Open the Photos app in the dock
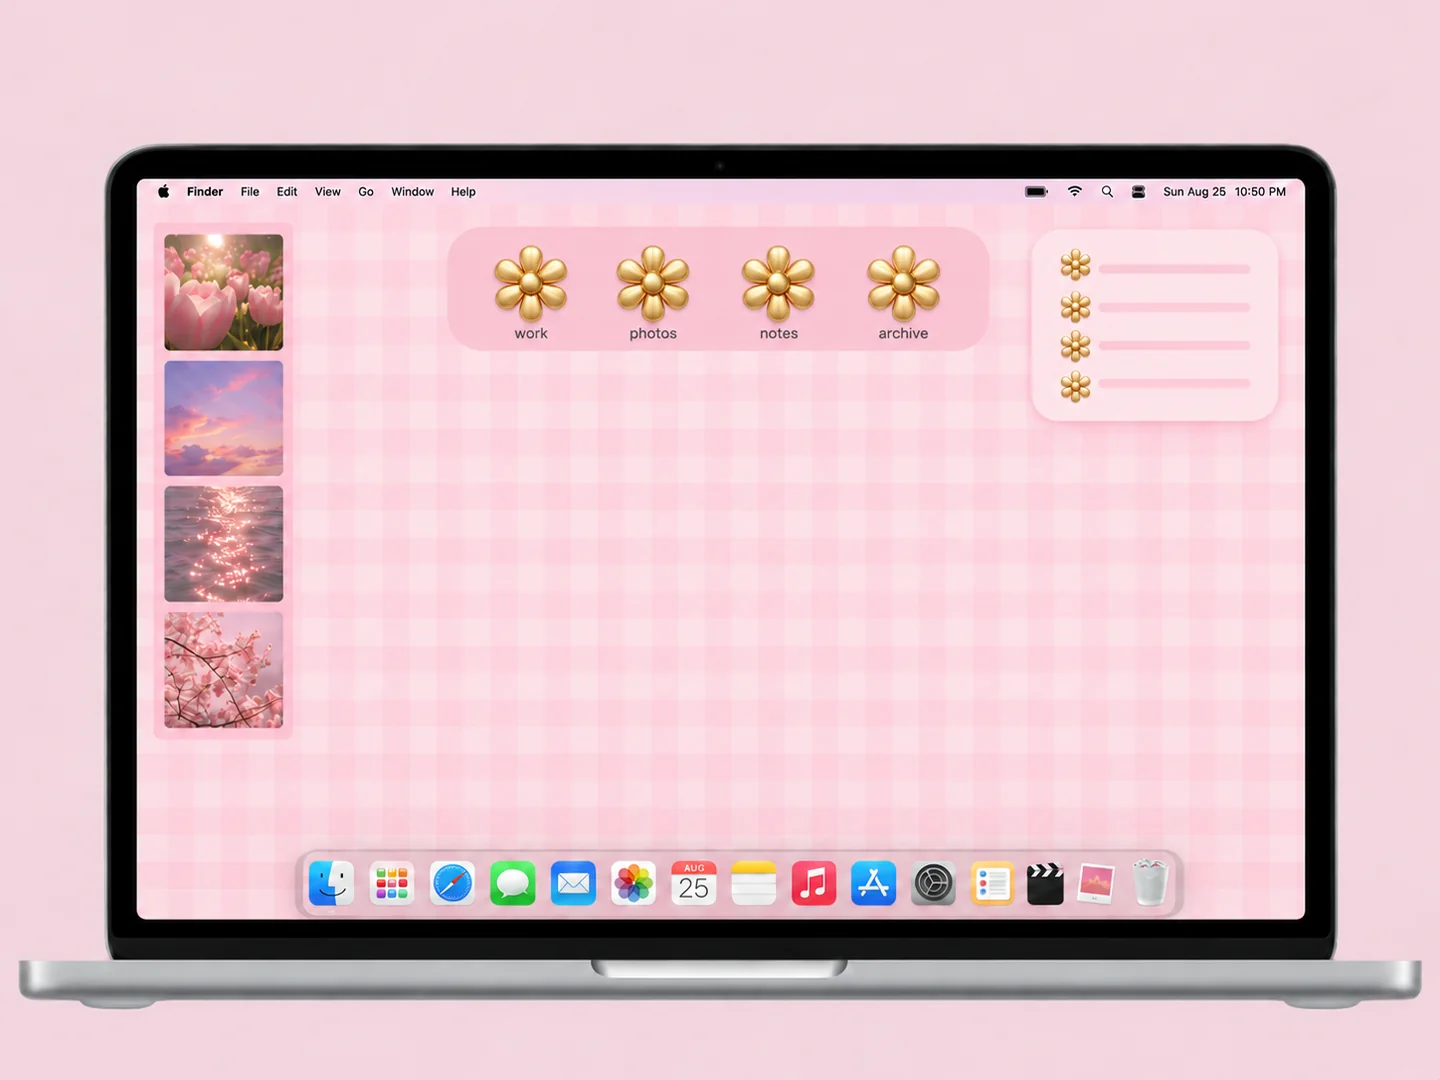The image size is (1440, 1080). coord(633,884)
